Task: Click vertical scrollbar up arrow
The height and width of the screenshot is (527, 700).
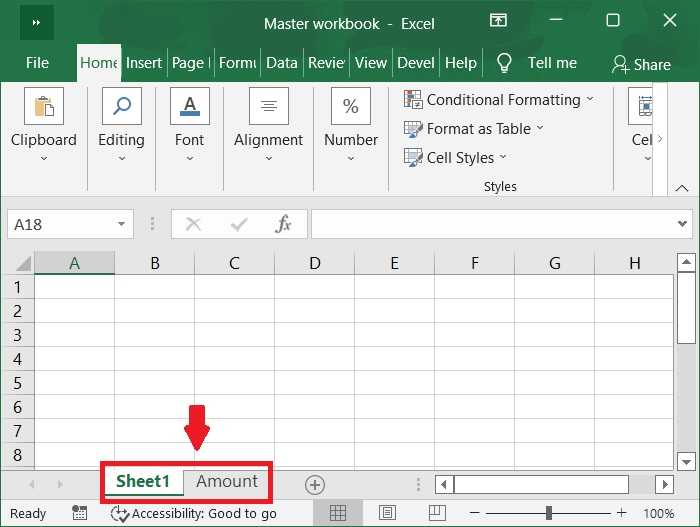Action: click(x=686, y=262)
